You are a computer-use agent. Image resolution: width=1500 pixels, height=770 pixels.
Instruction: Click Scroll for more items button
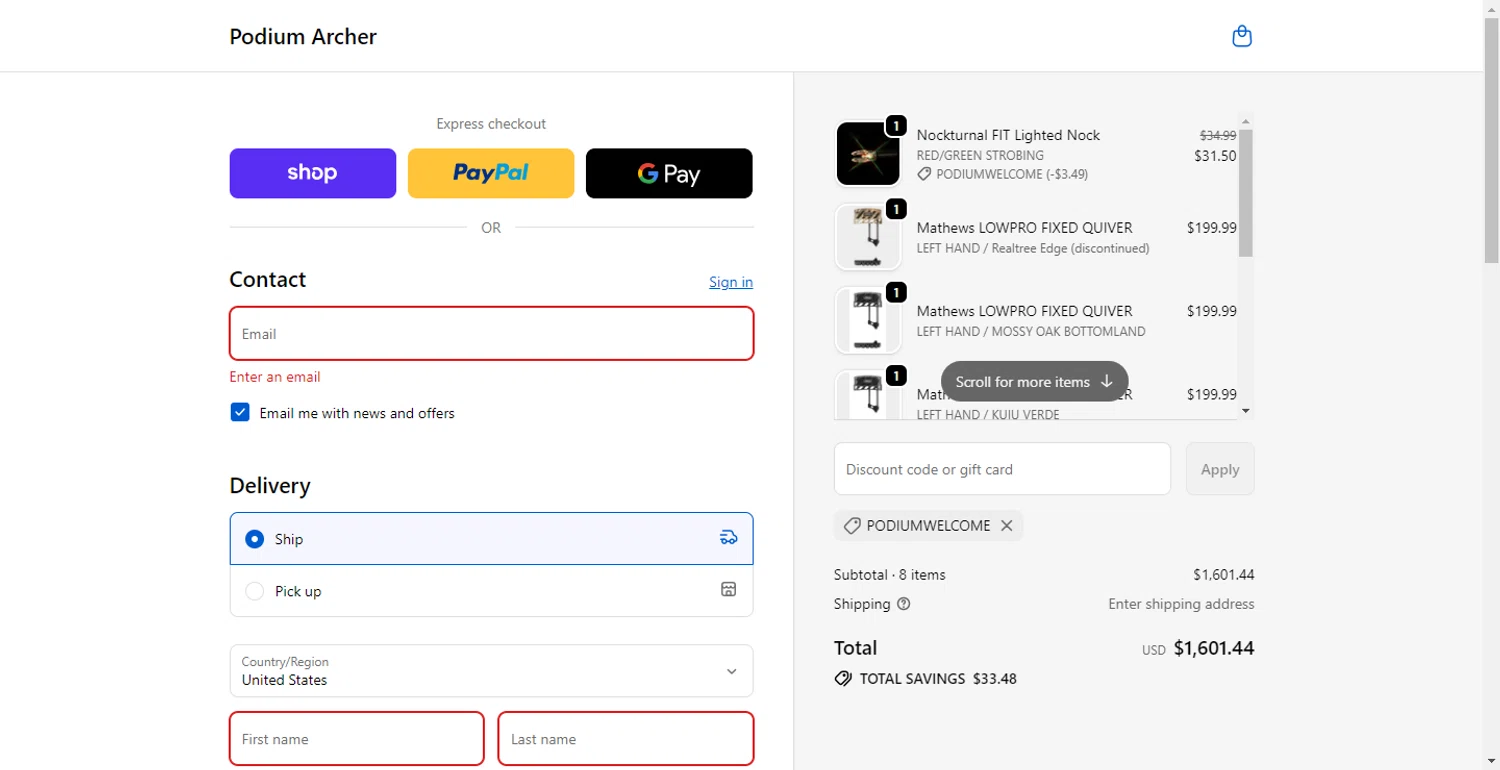(1034, 382)
